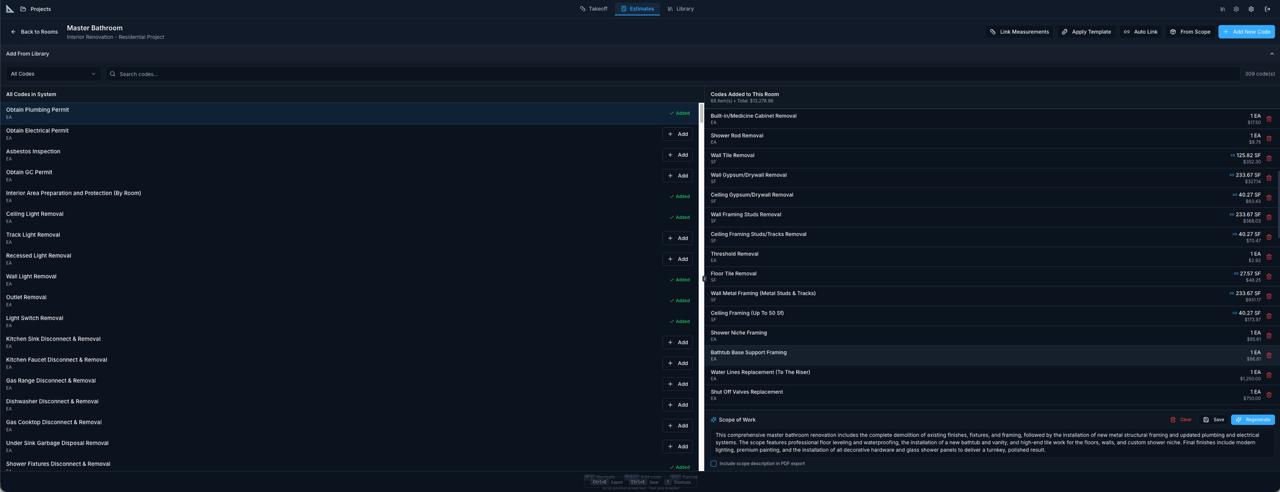Click the scope of work description text area

click(x=992, y=443)
